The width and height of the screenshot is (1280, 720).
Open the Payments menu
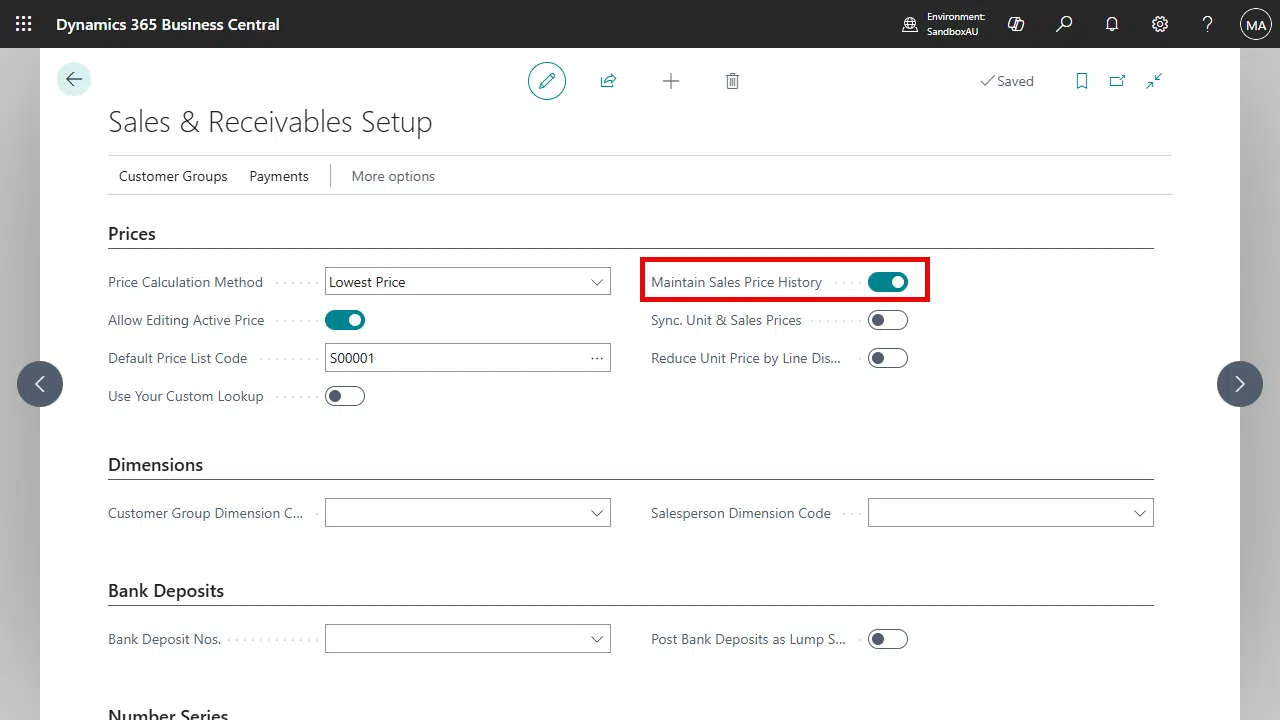[x=279, y=176]
